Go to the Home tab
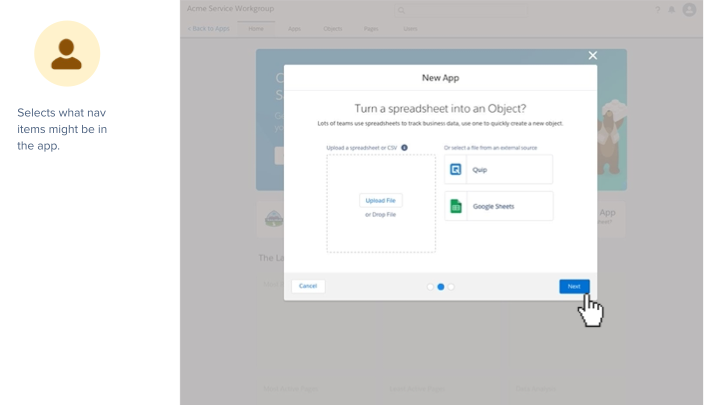The image size is (720, 405). [x=256, y=29]
